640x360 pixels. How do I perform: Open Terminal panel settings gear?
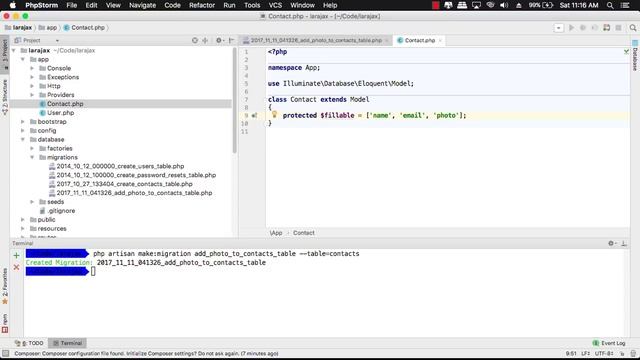(611, 243)
